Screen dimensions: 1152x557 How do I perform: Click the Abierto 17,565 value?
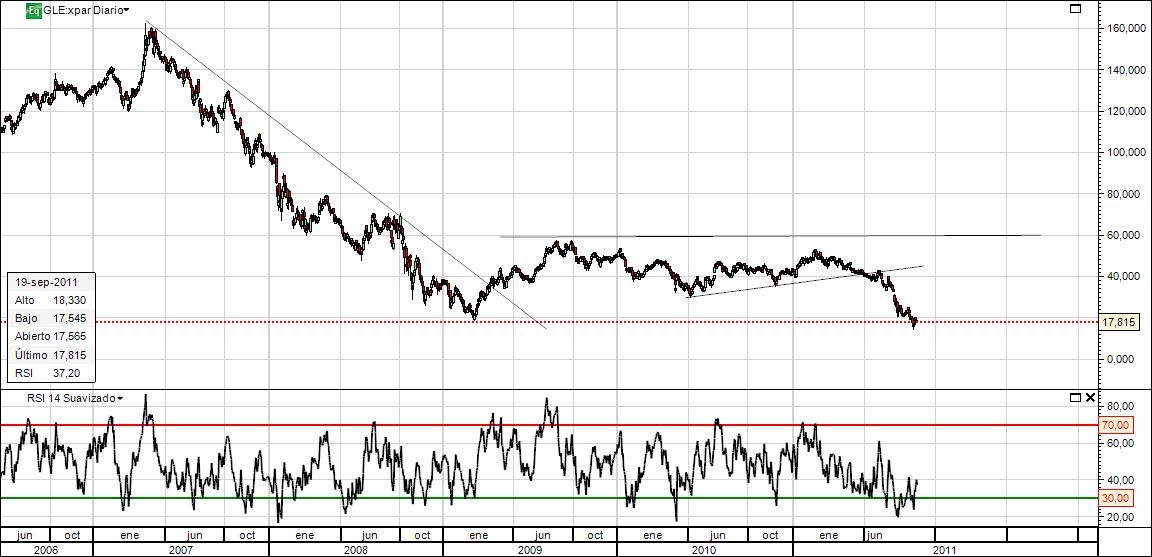pos(71,337)
